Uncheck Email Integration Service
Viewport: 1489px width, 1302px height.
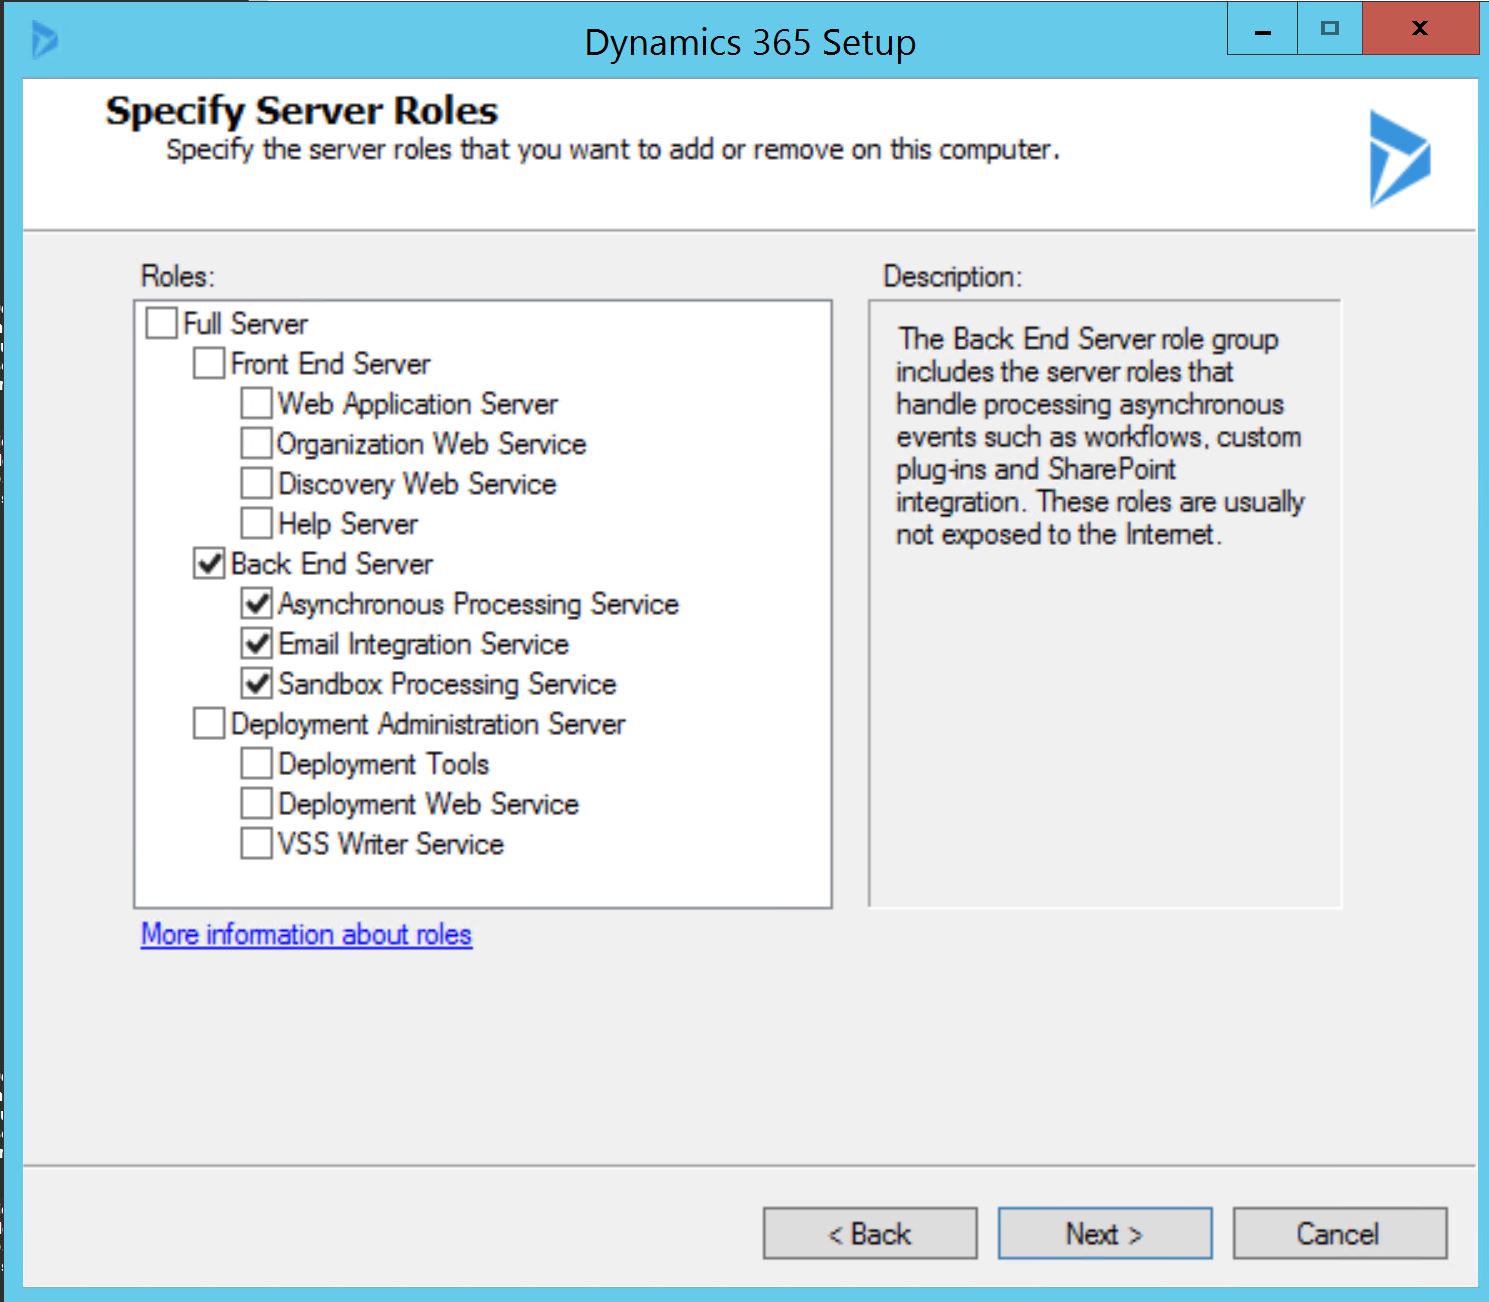(x=257, y=644)
